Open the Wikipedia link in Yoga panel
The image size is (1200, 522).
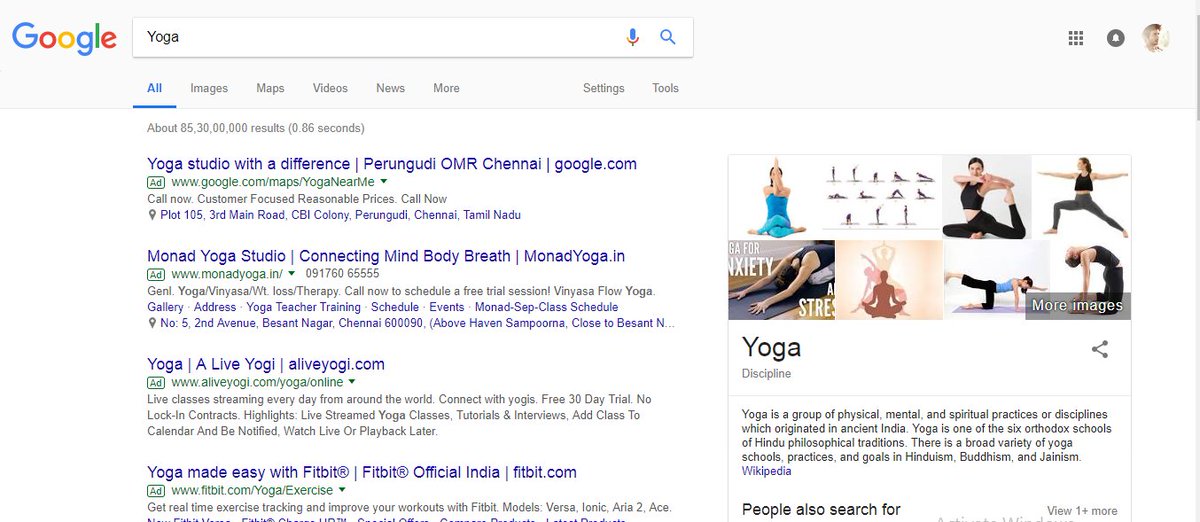pyautogui.click(x=767, y=471)
